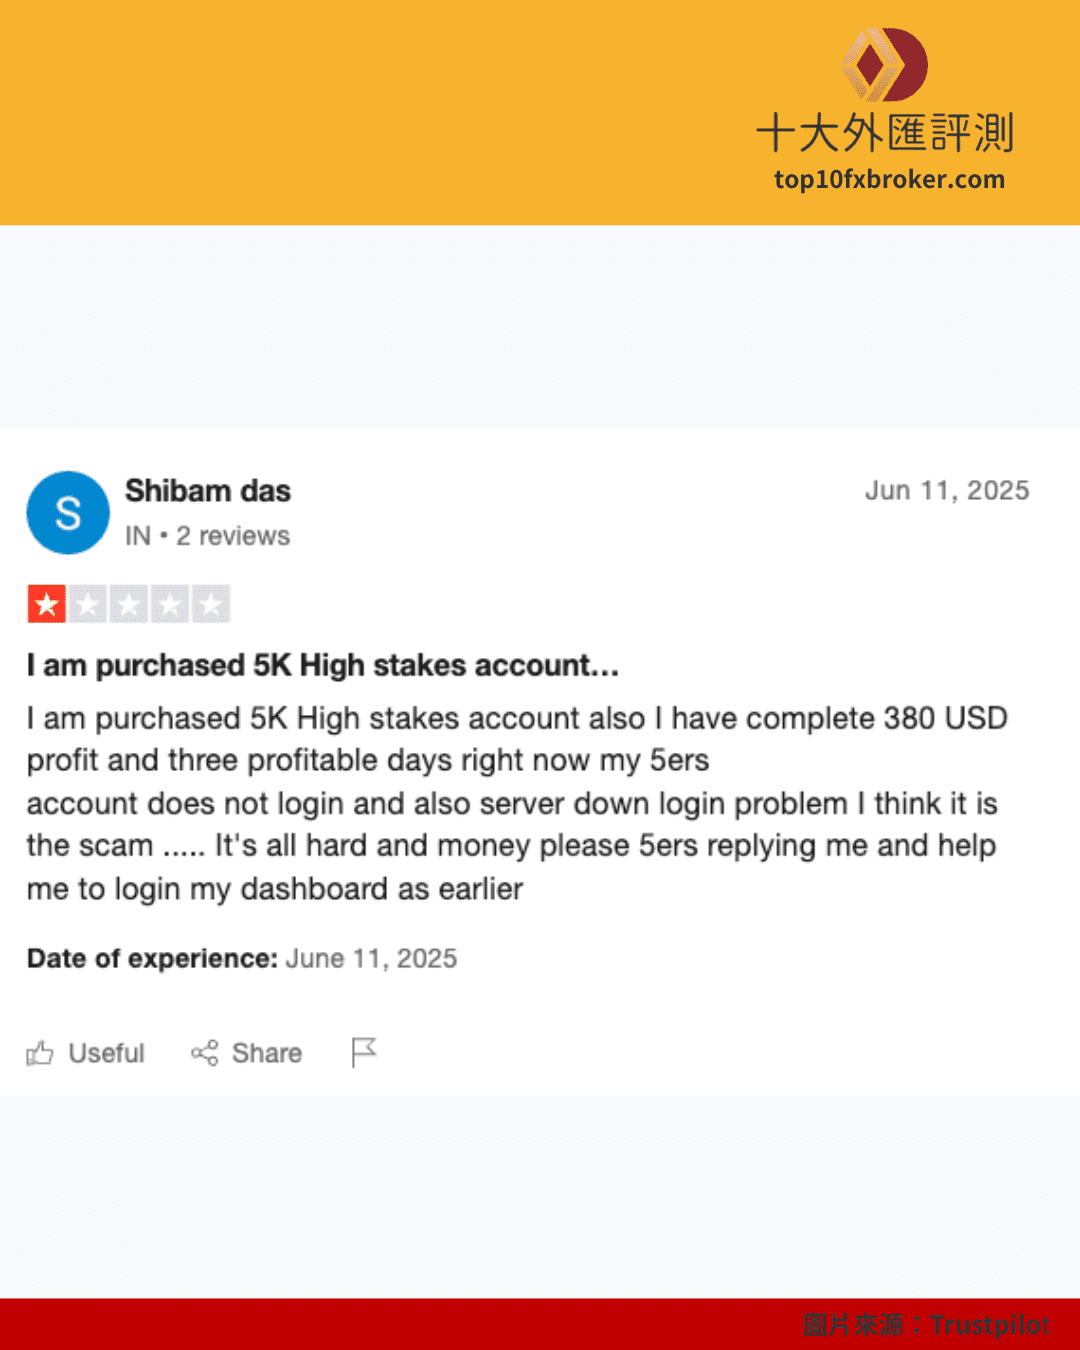Click the word Useful beside the thumbs-up
The image size is (1080, 1350).
106,1053
